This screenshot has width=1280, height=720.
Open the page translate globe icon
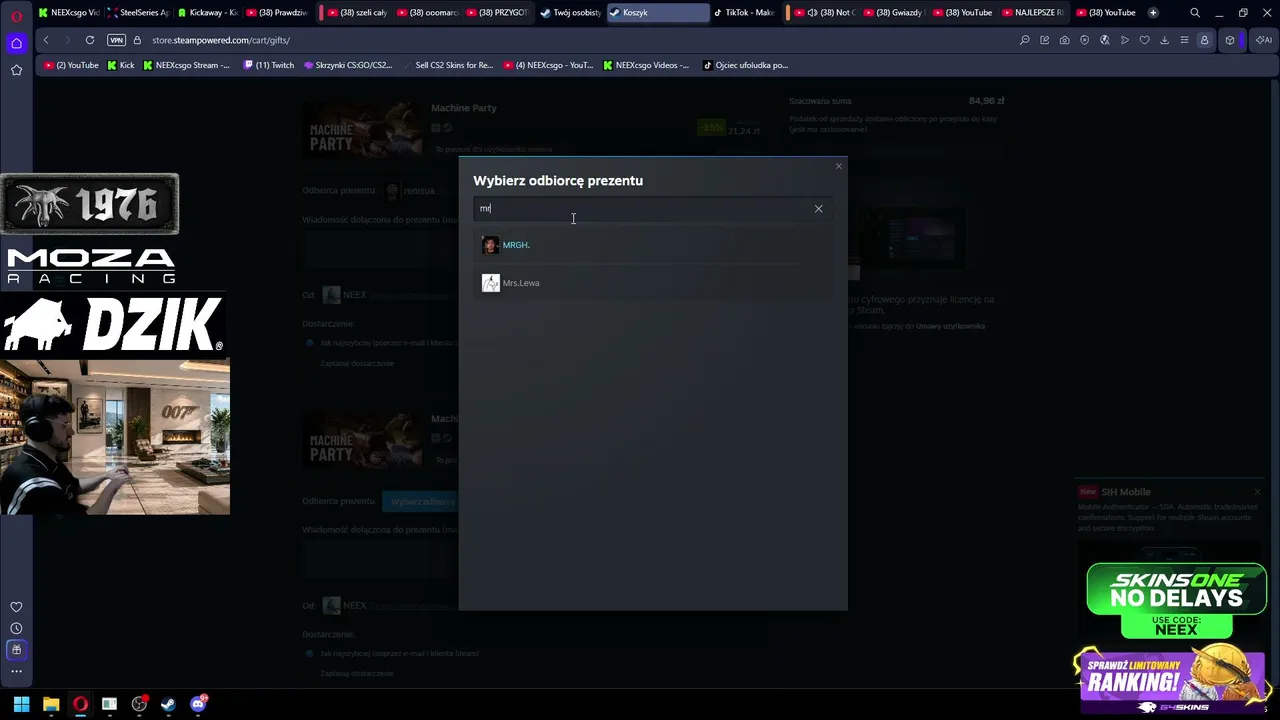1104,40
